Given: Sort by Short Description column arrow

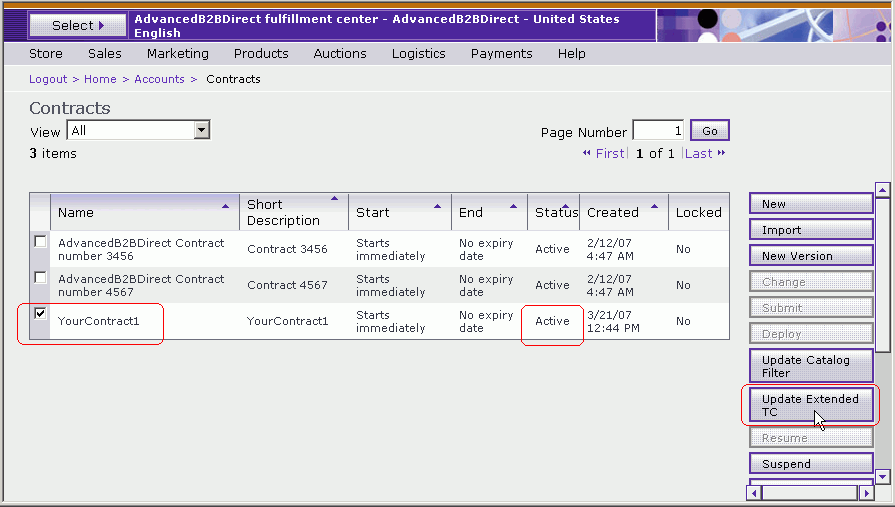Looking at the screenshot, I should tap(334, 199).
